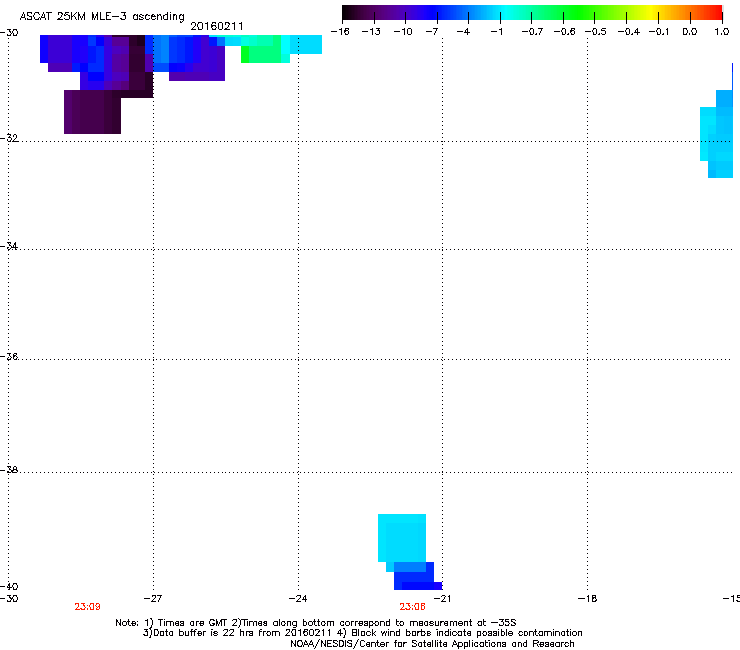Screen dimensions: 740x650
Task: Click the colorbar label '-13'
Action: 371,32
